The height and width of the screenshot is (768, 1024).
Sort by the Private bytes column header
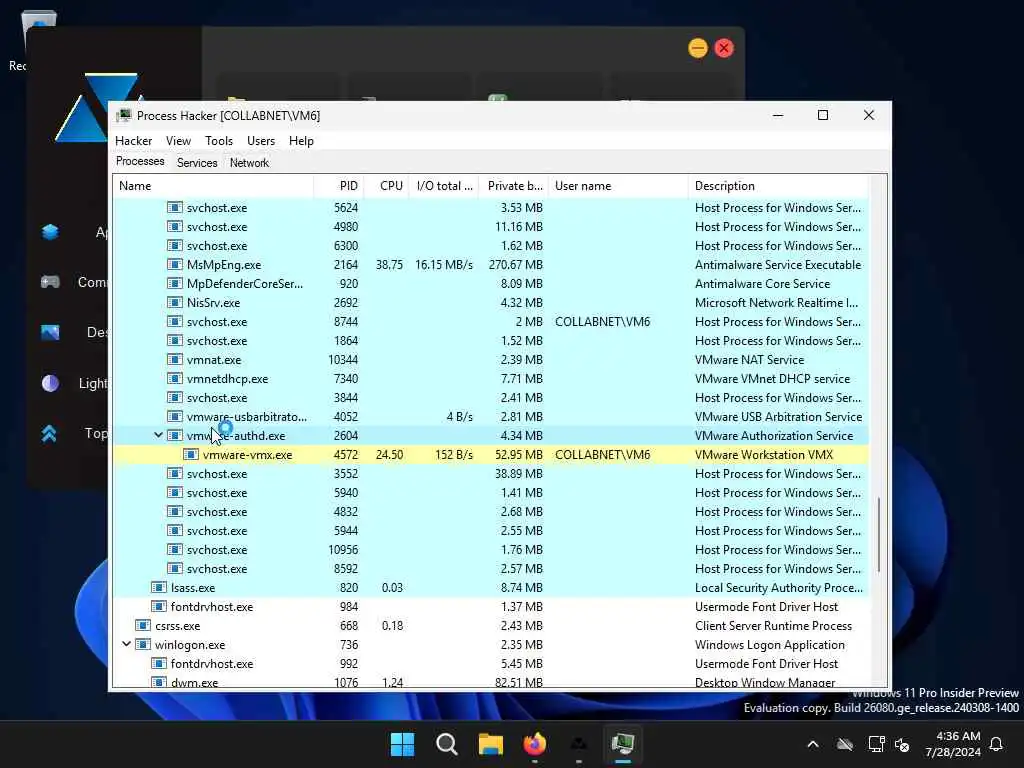(x=514, y=185)
